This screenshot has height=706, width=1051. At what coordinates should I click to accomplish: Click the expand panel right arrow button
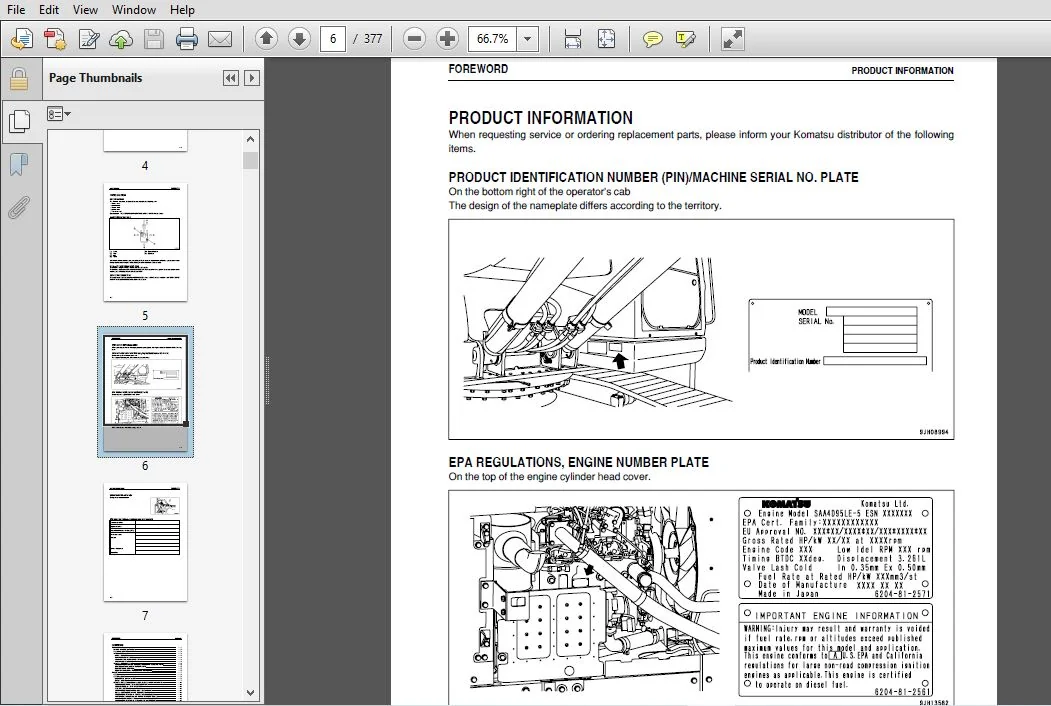(x=252, y=78)
